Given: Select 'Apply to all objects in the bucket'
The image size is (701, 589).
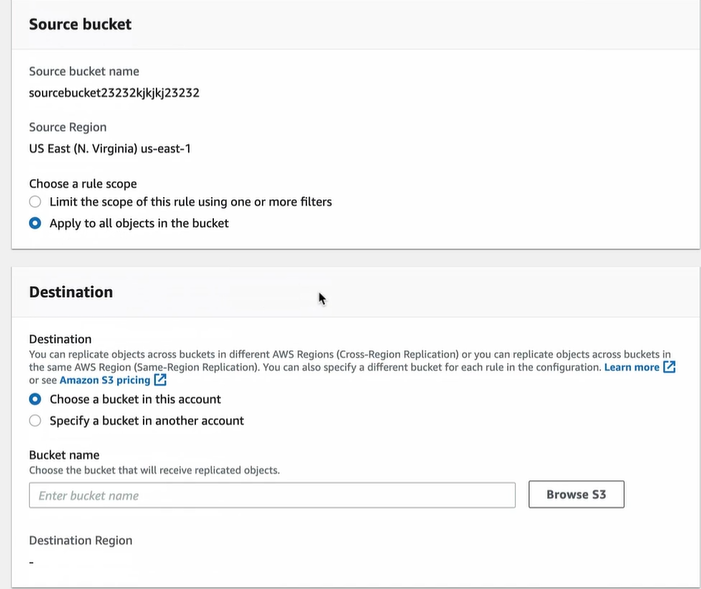Looking at the screenshot, I should 35,223.
